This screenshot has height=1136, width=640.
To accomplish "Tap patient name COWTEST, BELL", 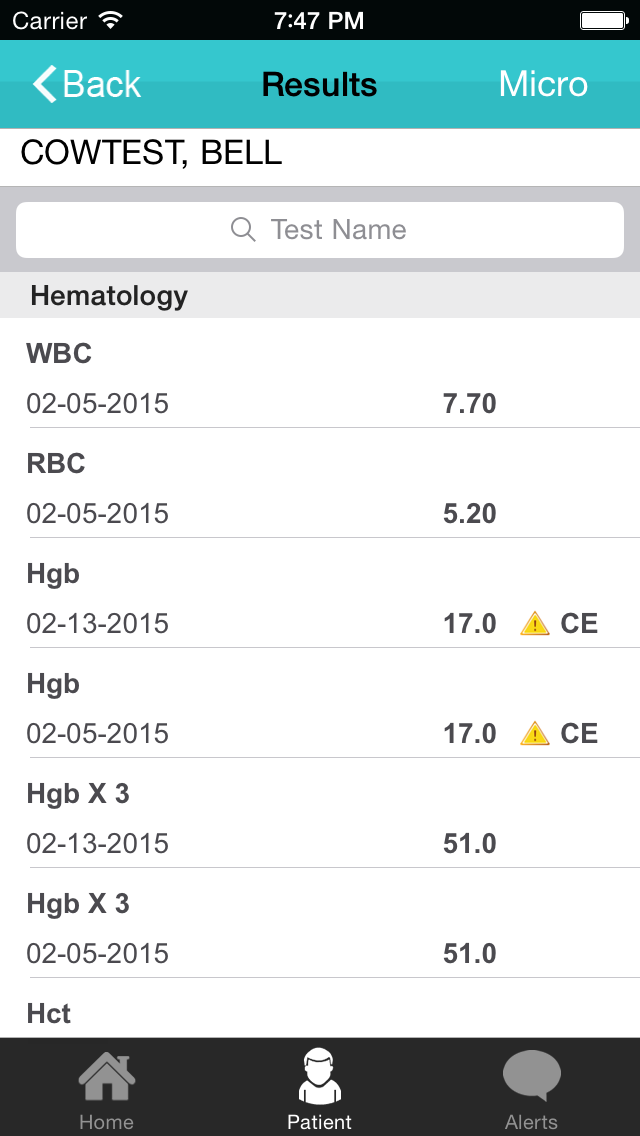I will [x=151, y=153].
